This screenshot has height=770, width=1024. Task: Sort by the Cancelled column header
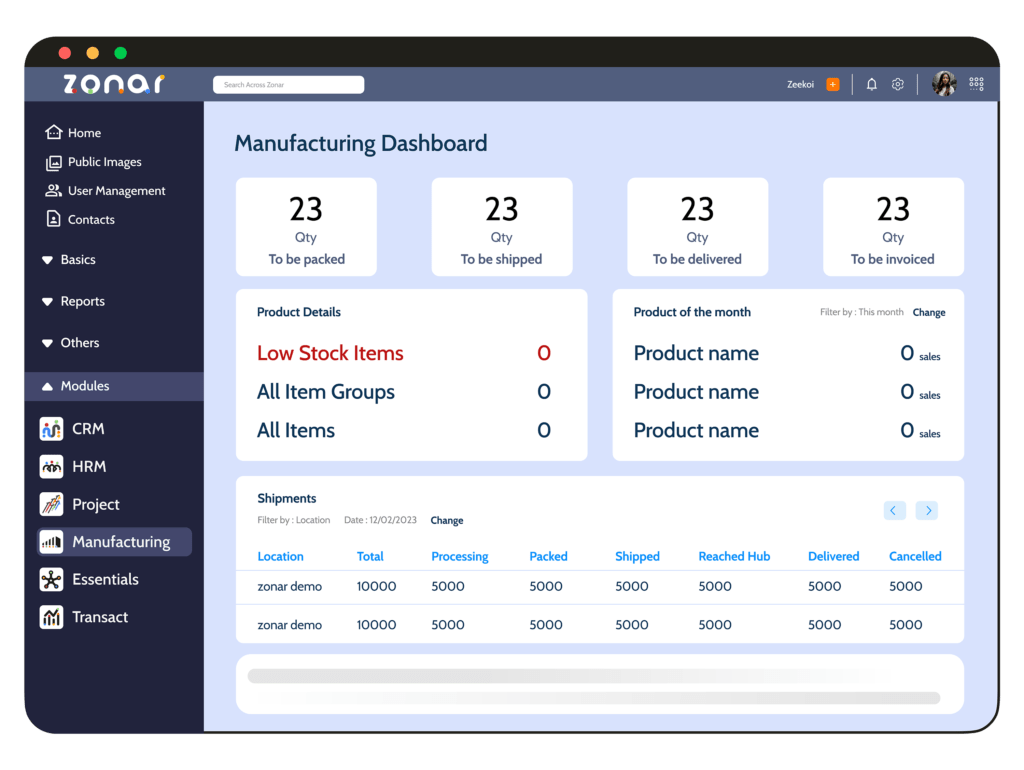point(915,556)
